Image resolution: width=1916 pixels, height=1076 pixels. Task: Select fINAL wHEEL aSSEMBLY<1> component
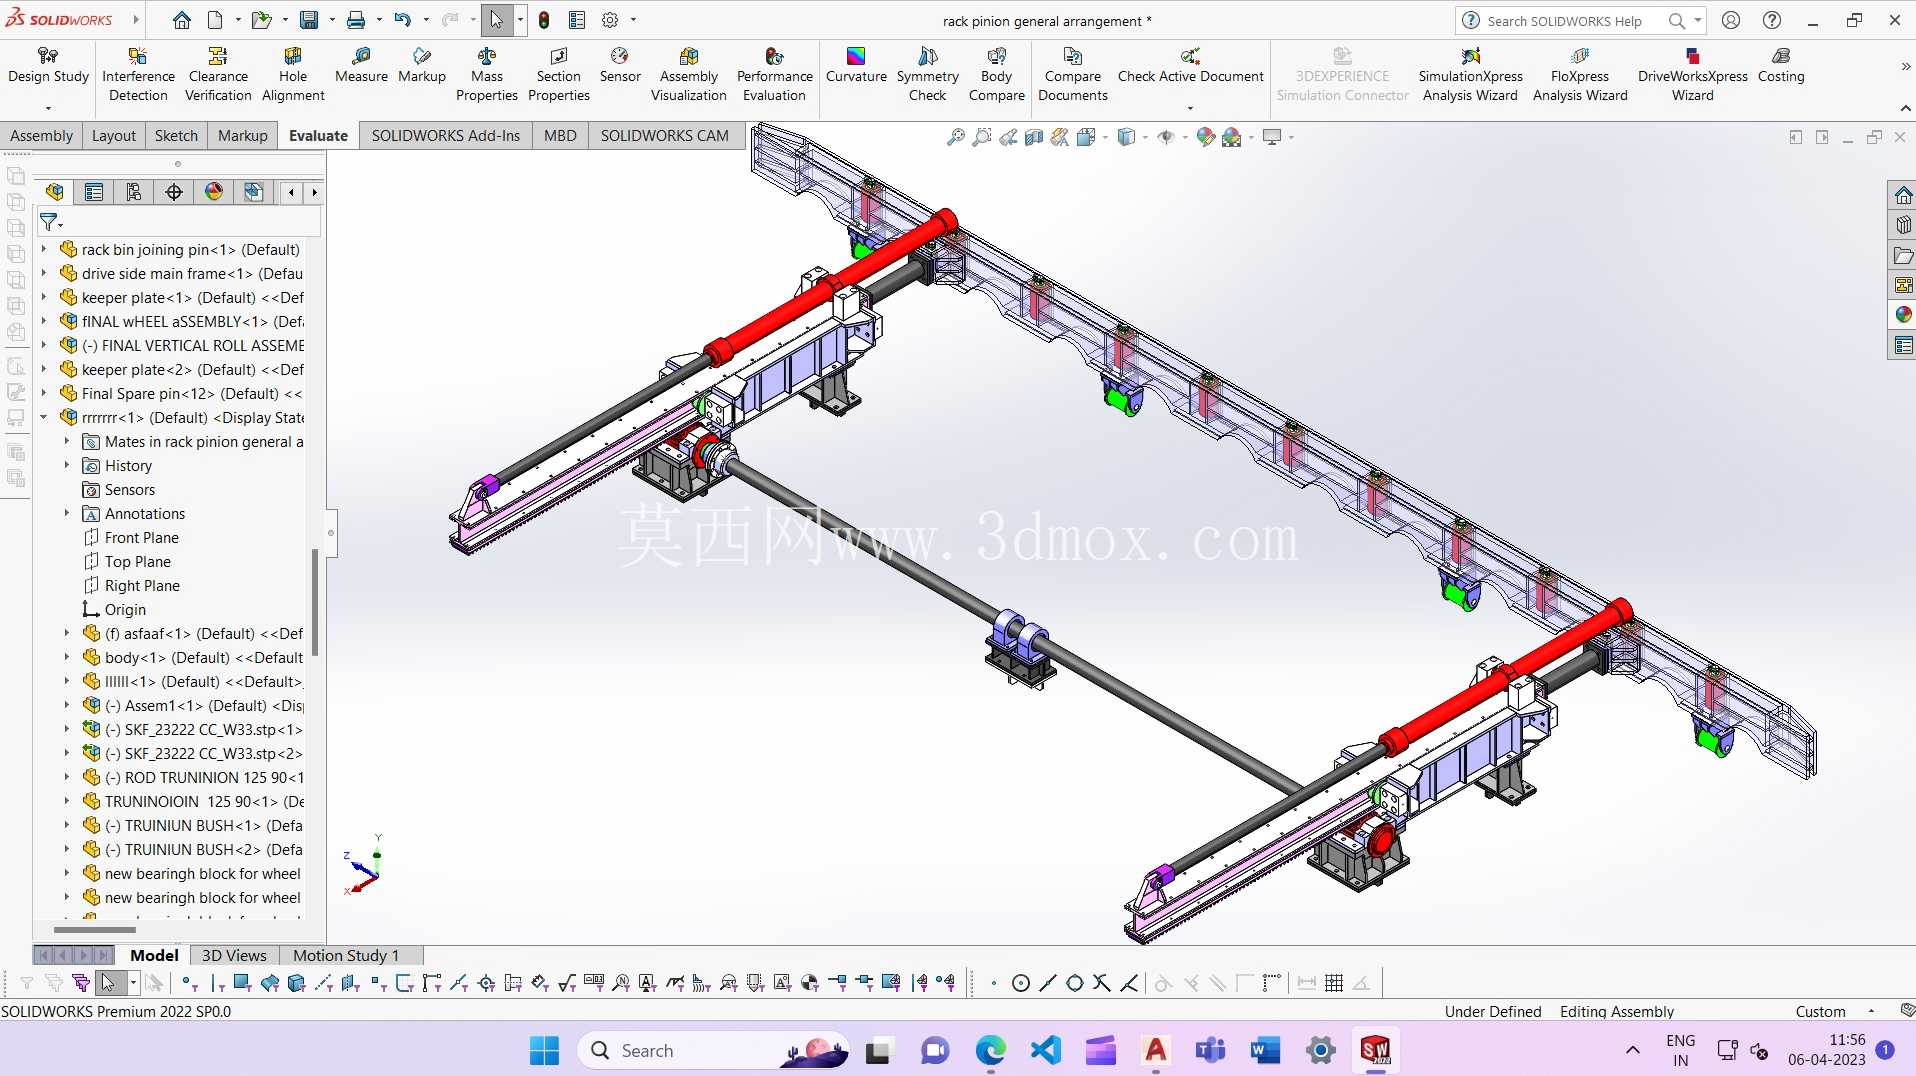pos(181,321)
